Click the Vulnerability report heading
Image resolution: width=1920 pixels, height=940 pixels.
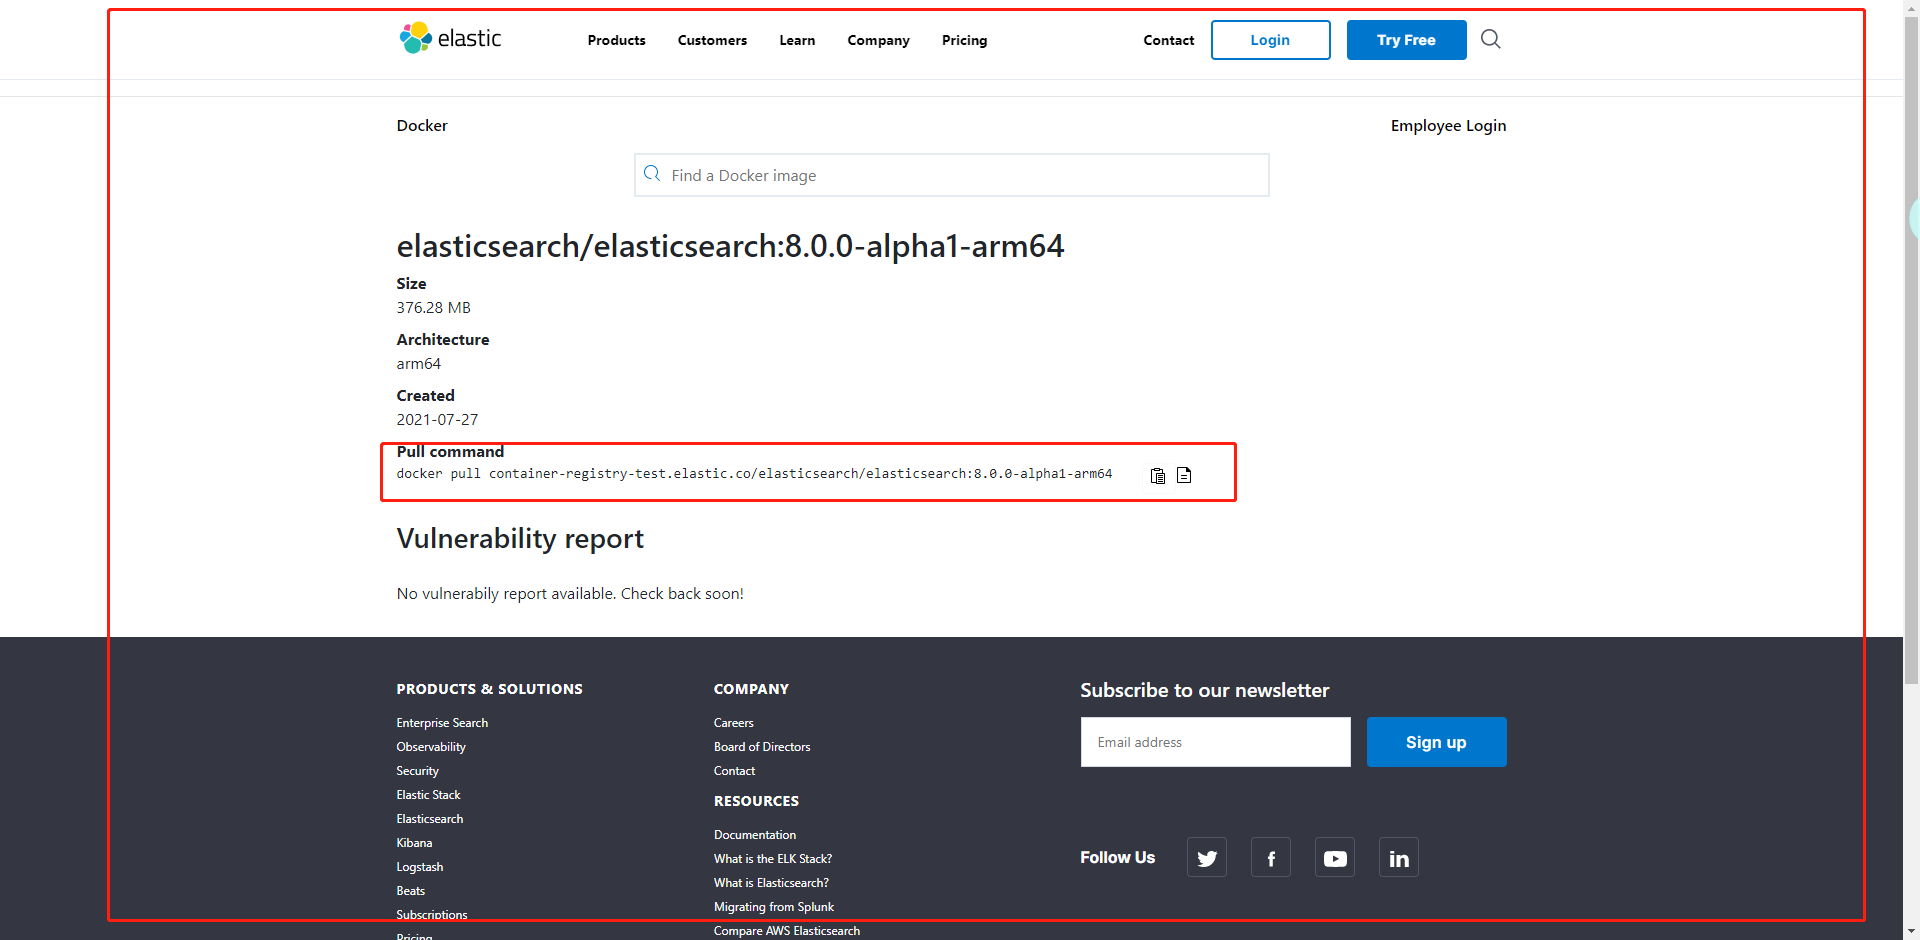(x=520, y=539)
